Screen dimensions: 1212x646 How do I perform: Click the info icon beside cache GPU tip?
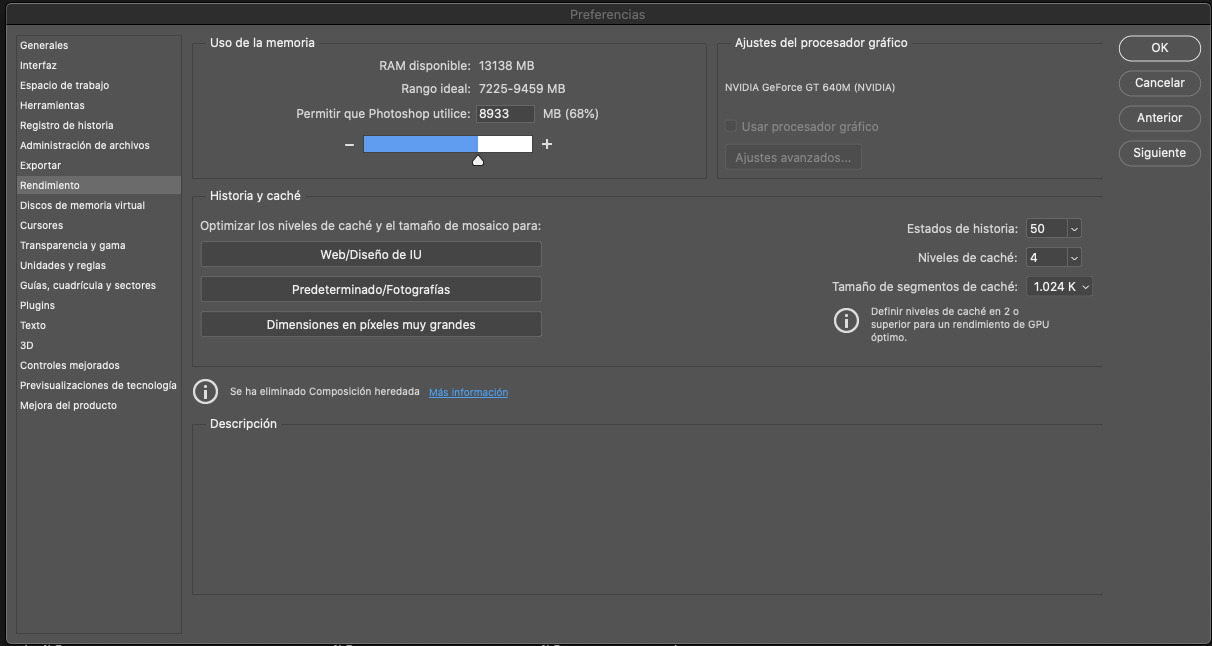click(846, 320)
